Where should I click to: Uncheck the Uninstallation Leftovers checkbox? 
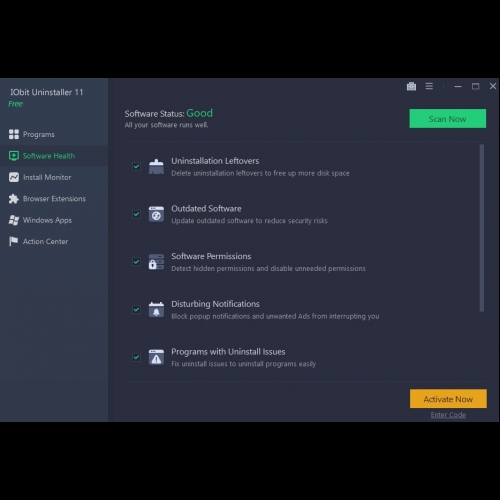click(136, 166)
